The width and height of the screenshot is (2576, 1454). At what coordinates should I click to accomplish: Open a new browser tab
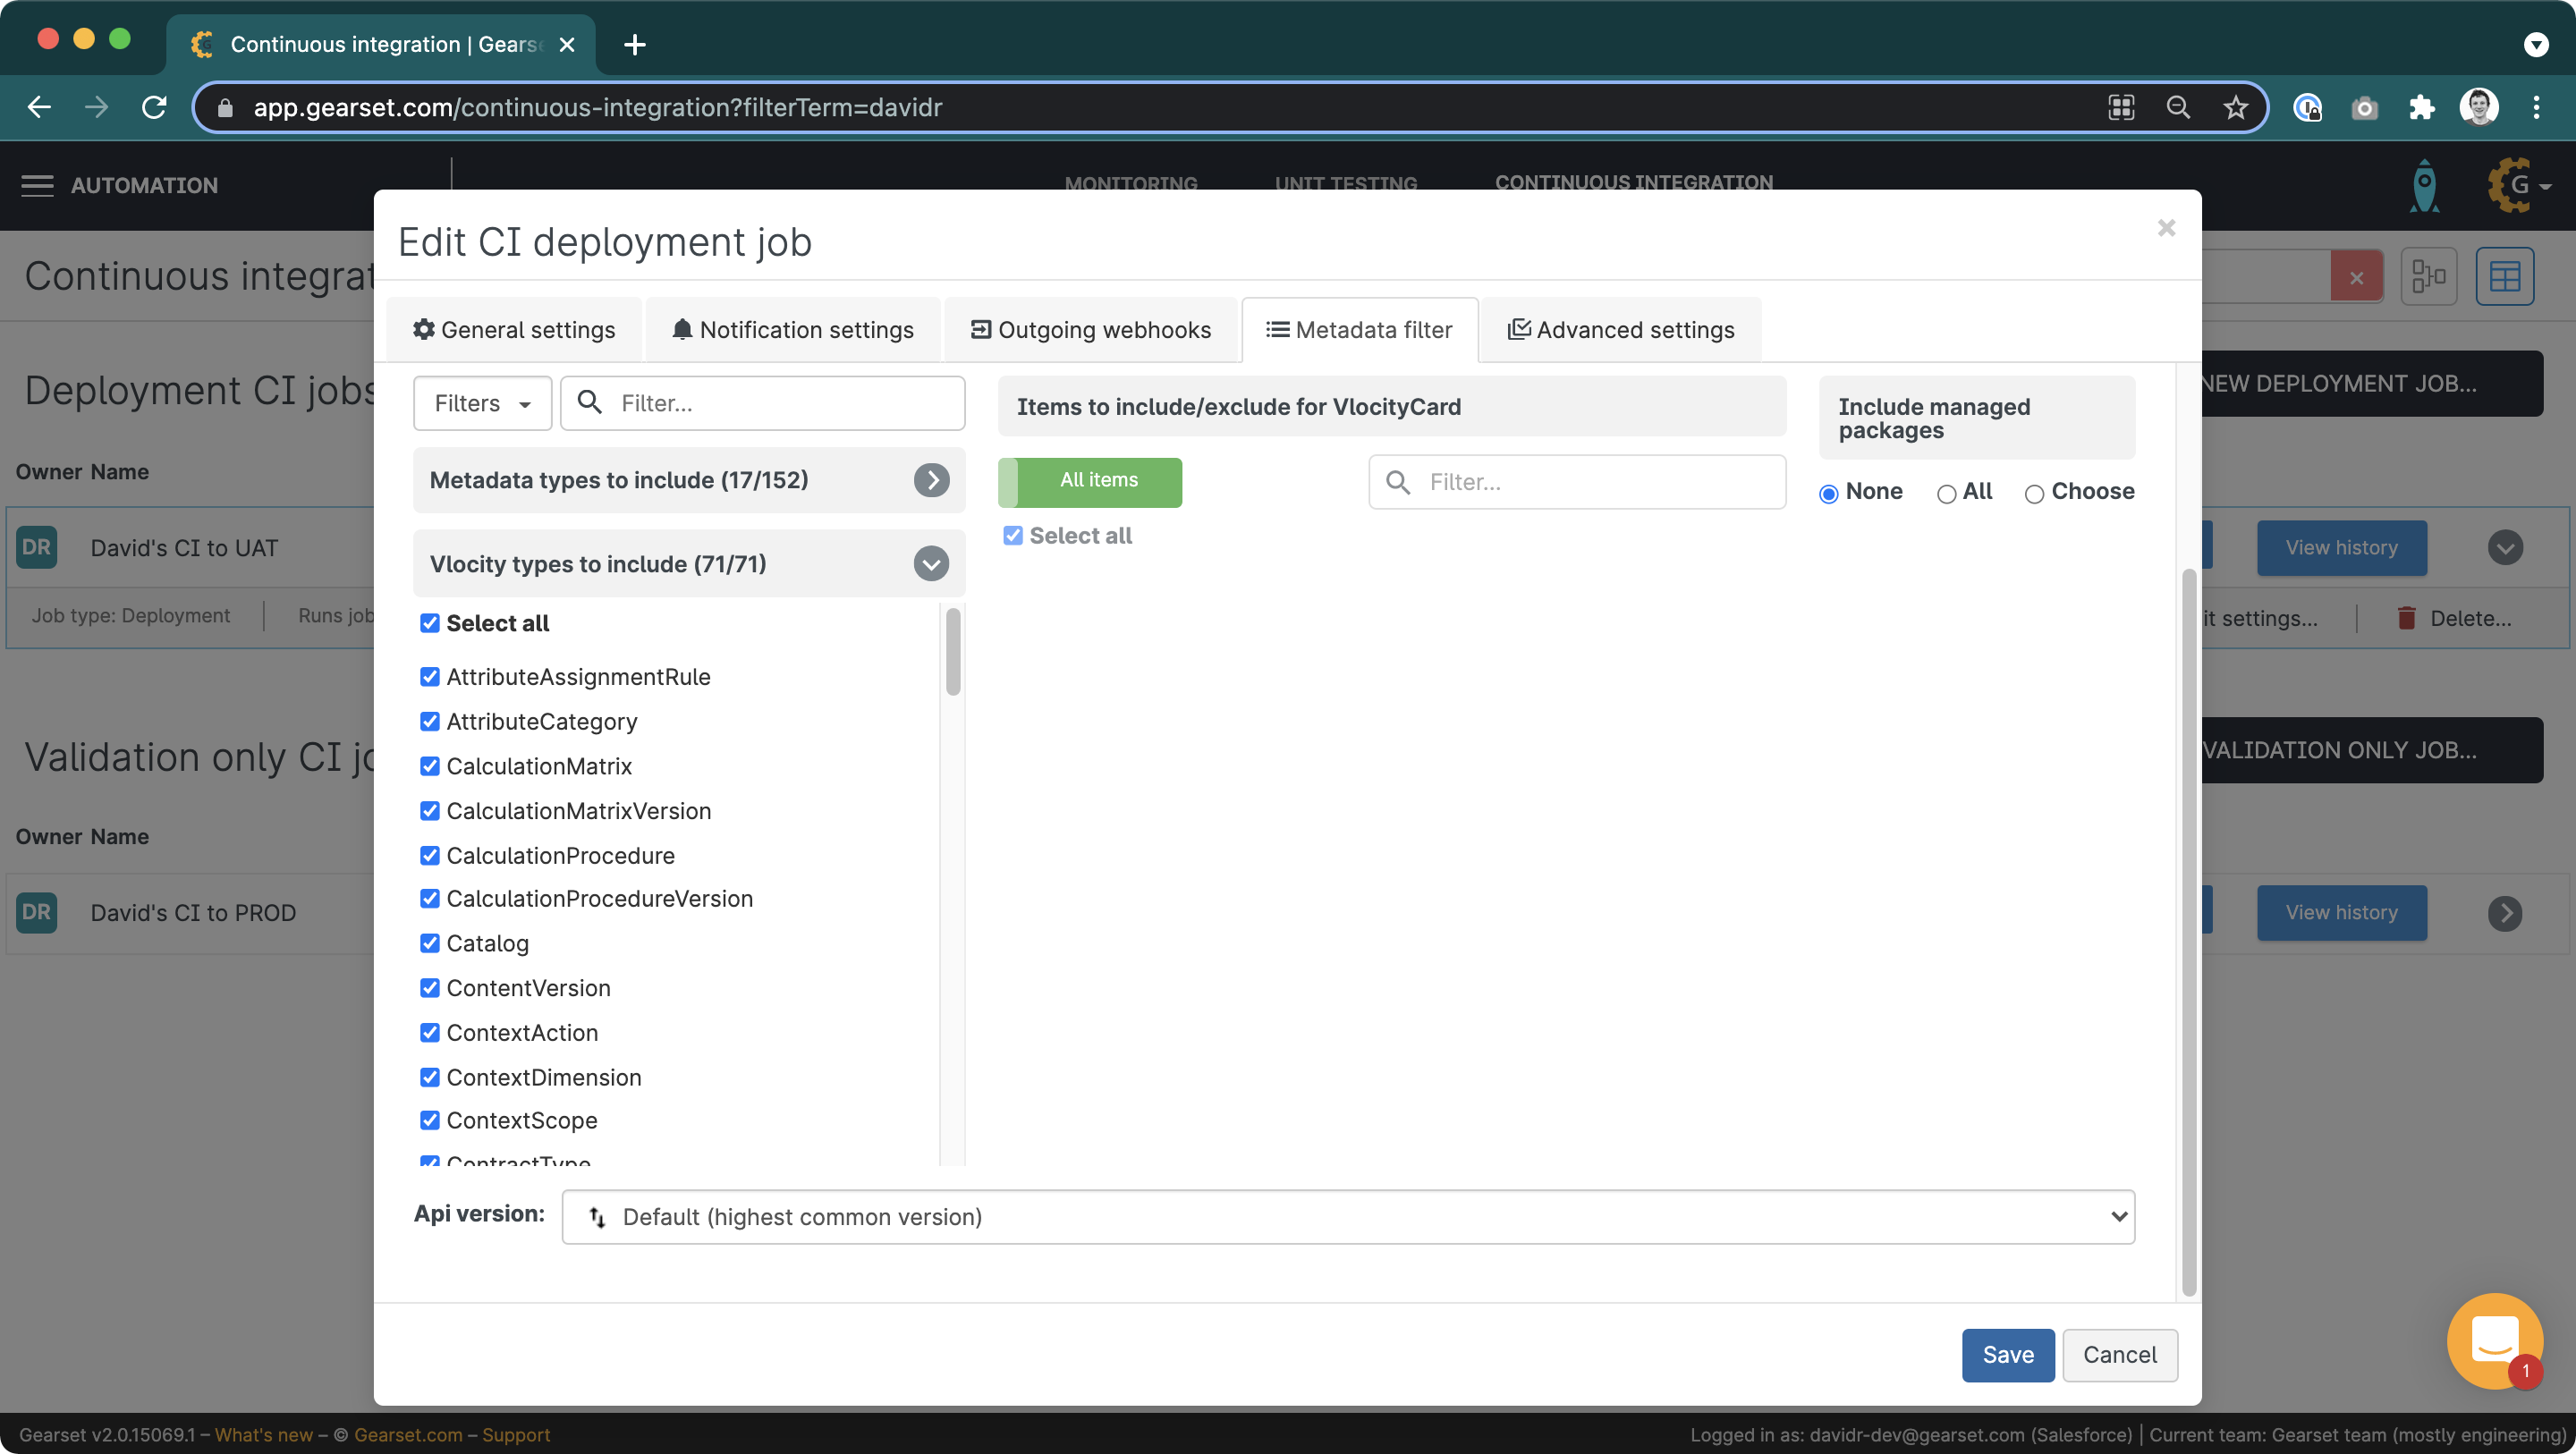[634, 45]
